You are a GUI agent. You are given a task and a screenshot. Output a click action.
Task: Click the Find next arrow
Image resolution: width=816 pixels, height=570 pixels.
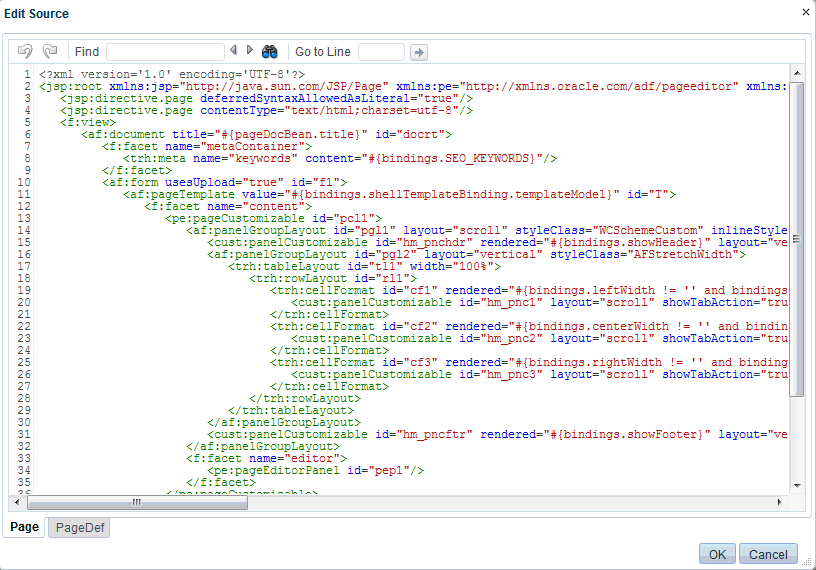(x=250, y=50)
